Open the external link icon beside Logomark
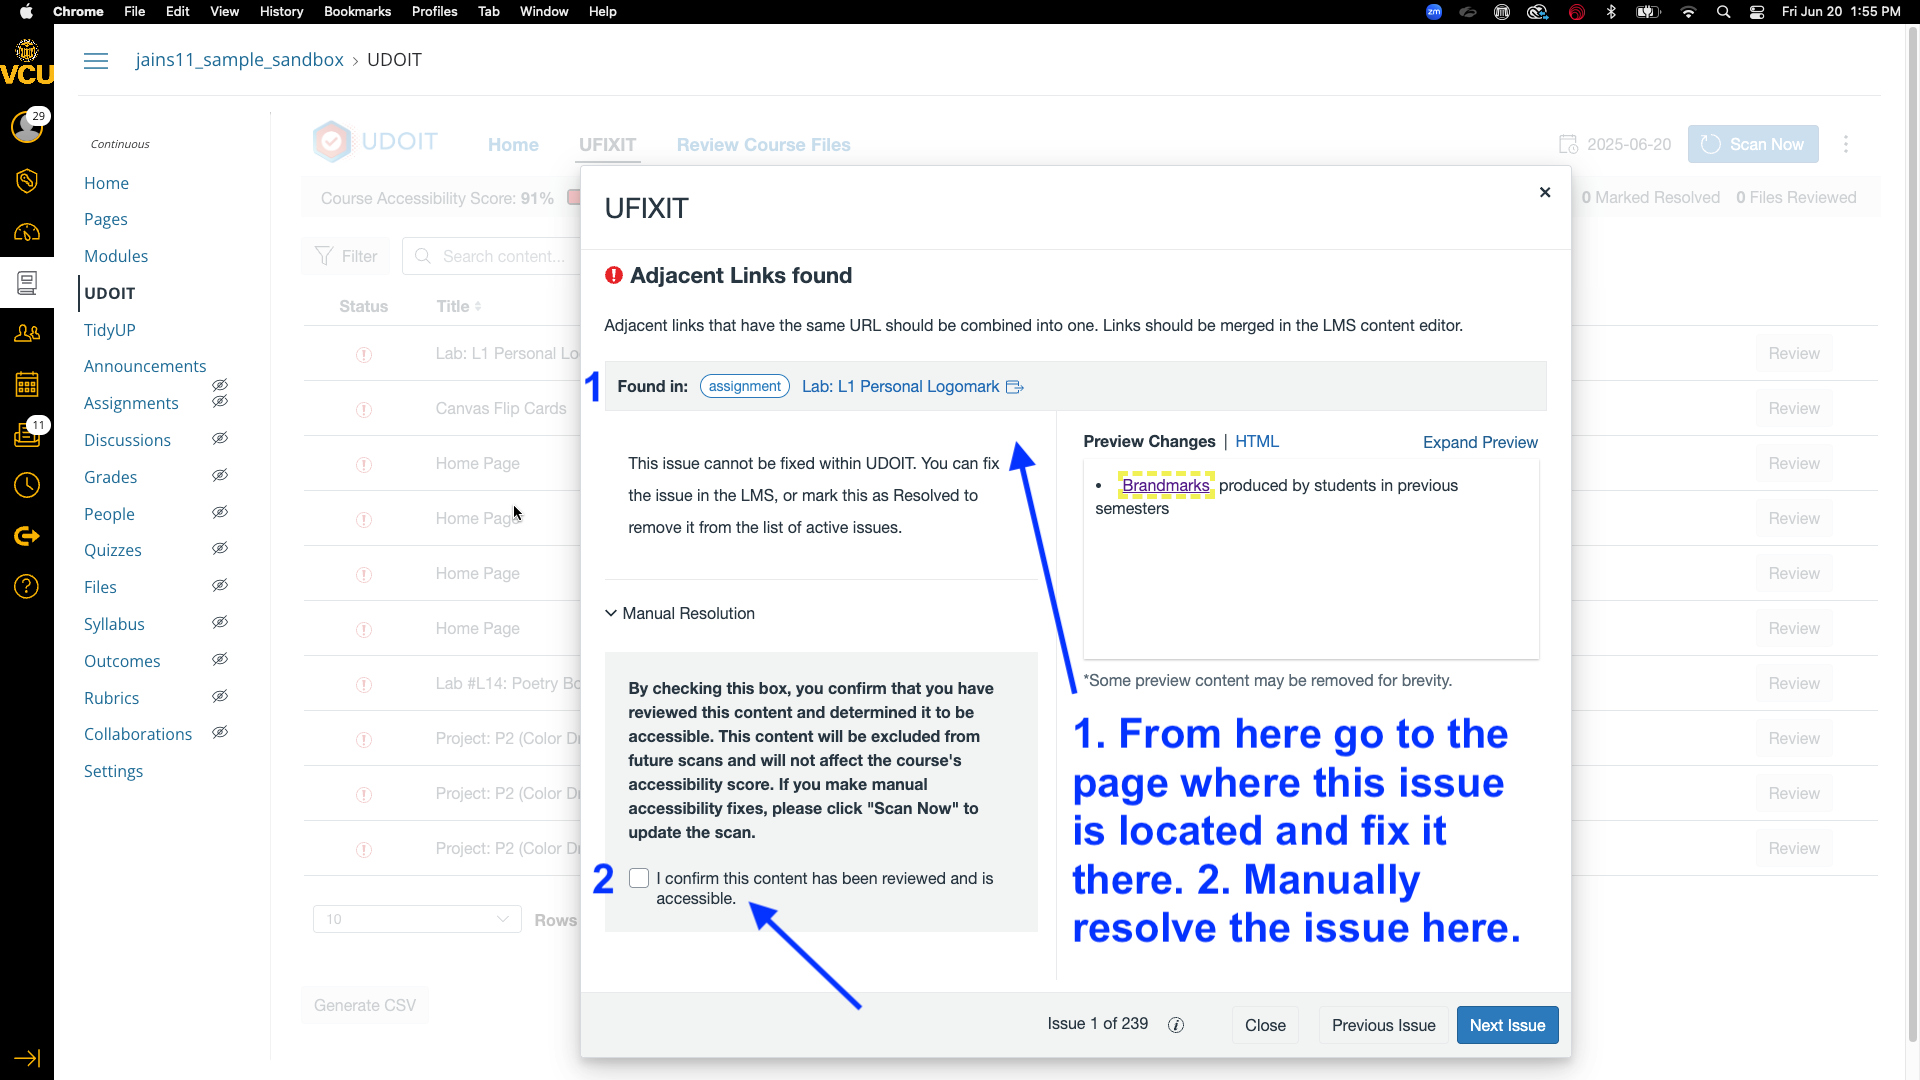Screen dimensions: 1920x1080 [x=1014, y=387]
